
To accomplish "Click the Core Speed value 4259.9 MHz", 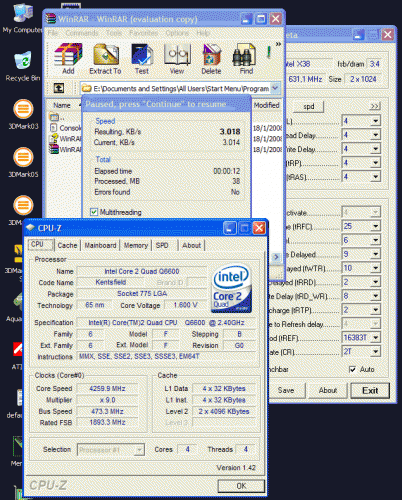I will 107,388.
